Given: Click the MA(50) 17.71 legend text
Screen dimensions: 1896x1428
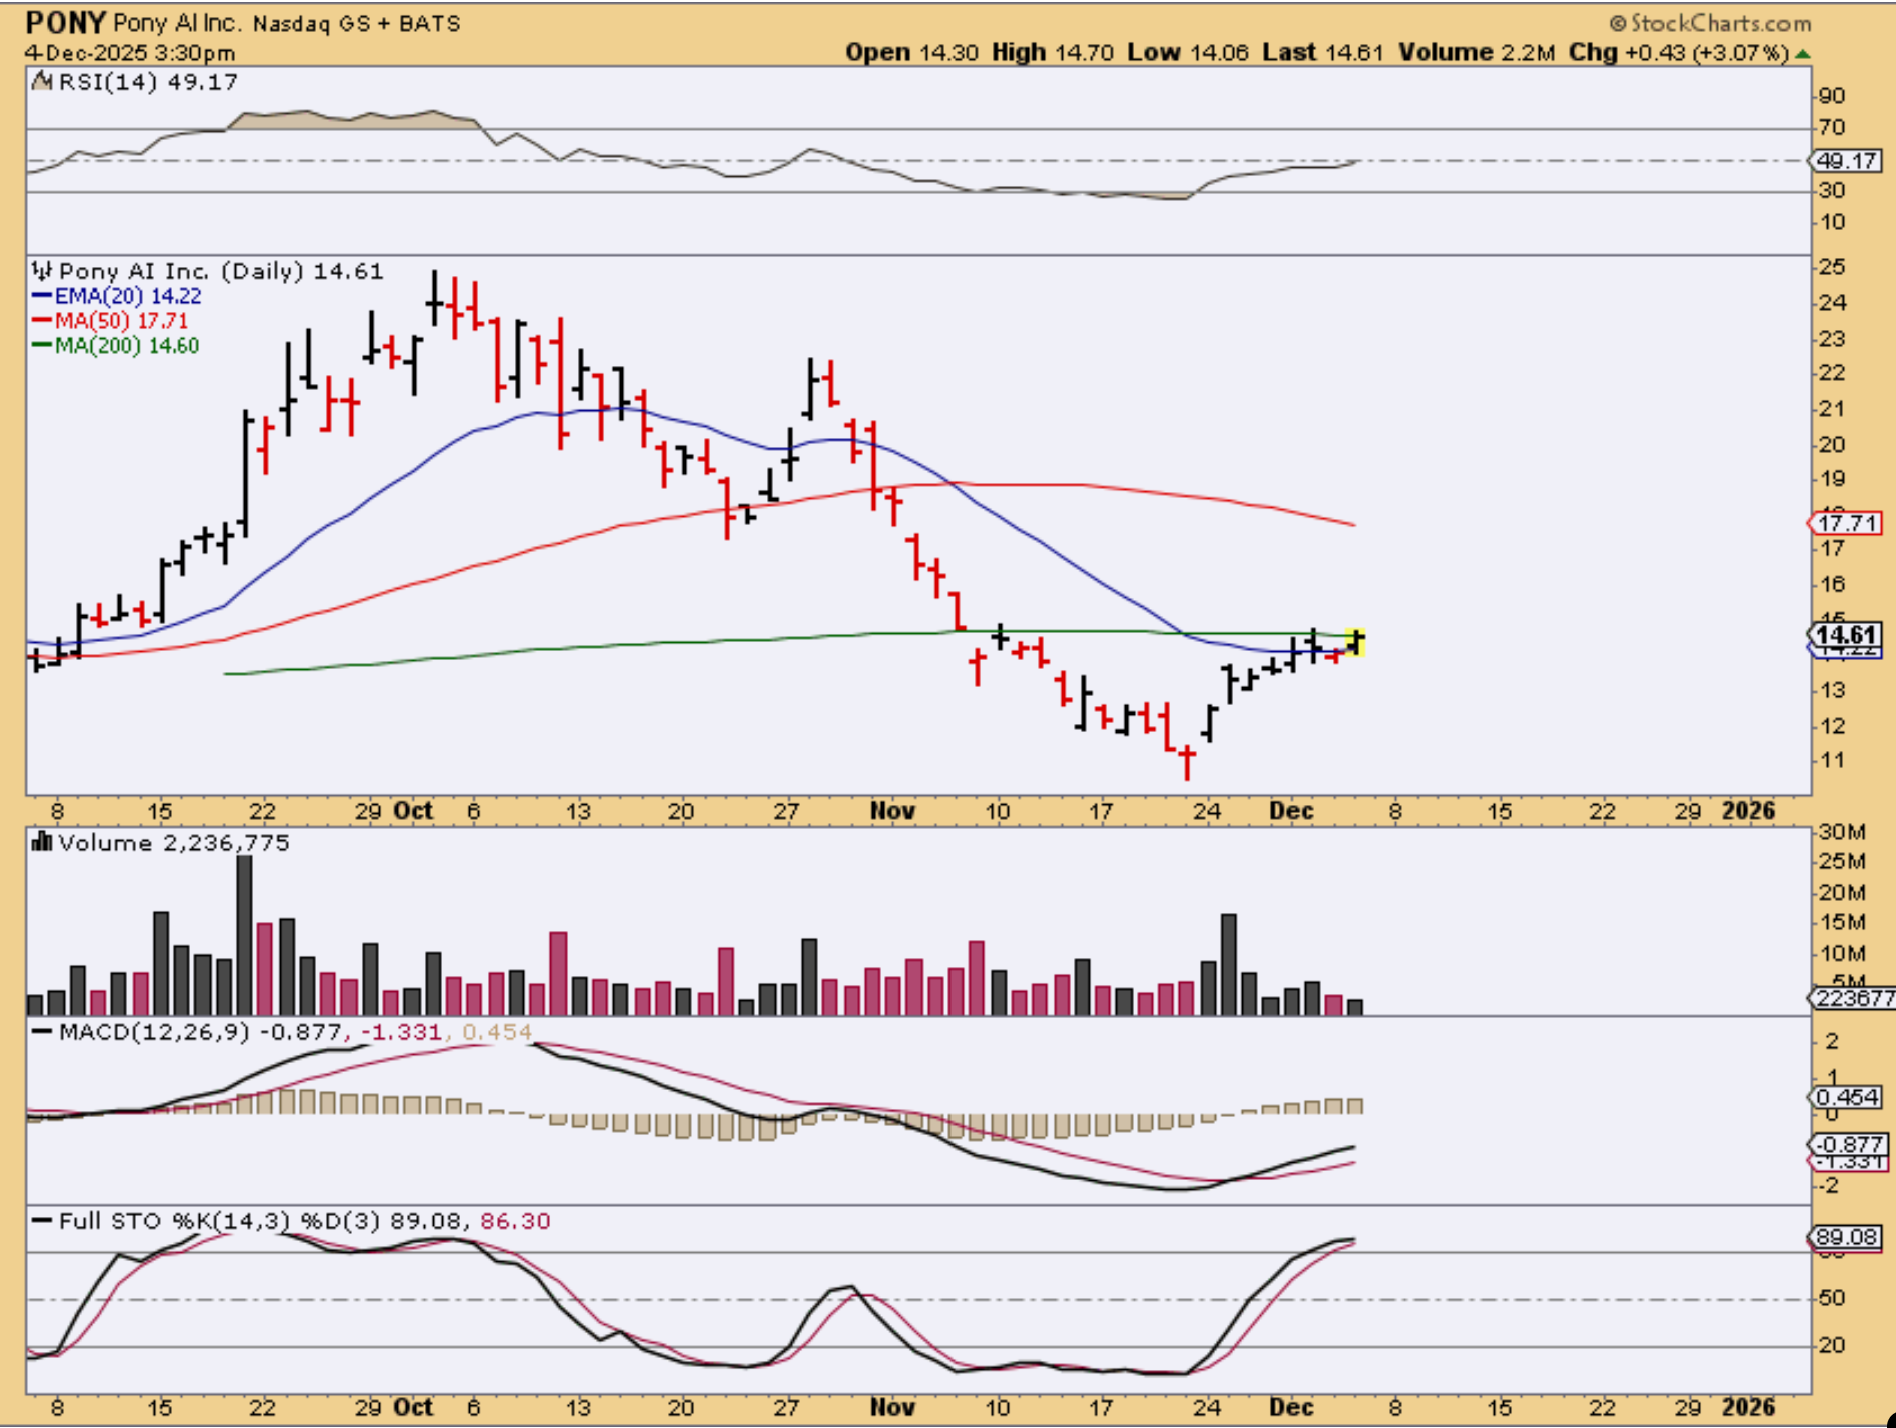Looking at the screenshot, I should [x=121, y=321].
